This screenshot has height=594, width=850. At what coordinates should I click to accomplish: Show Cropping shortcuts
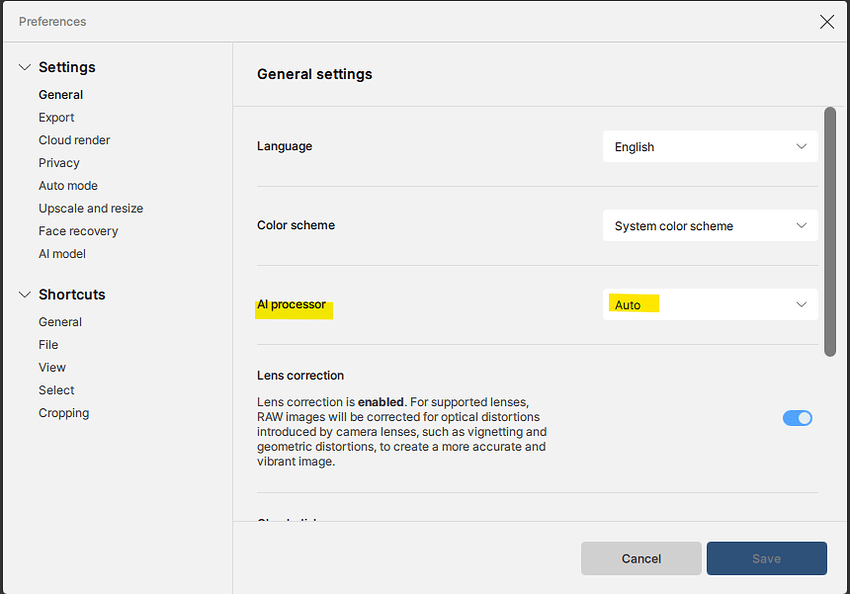point(64,413)
